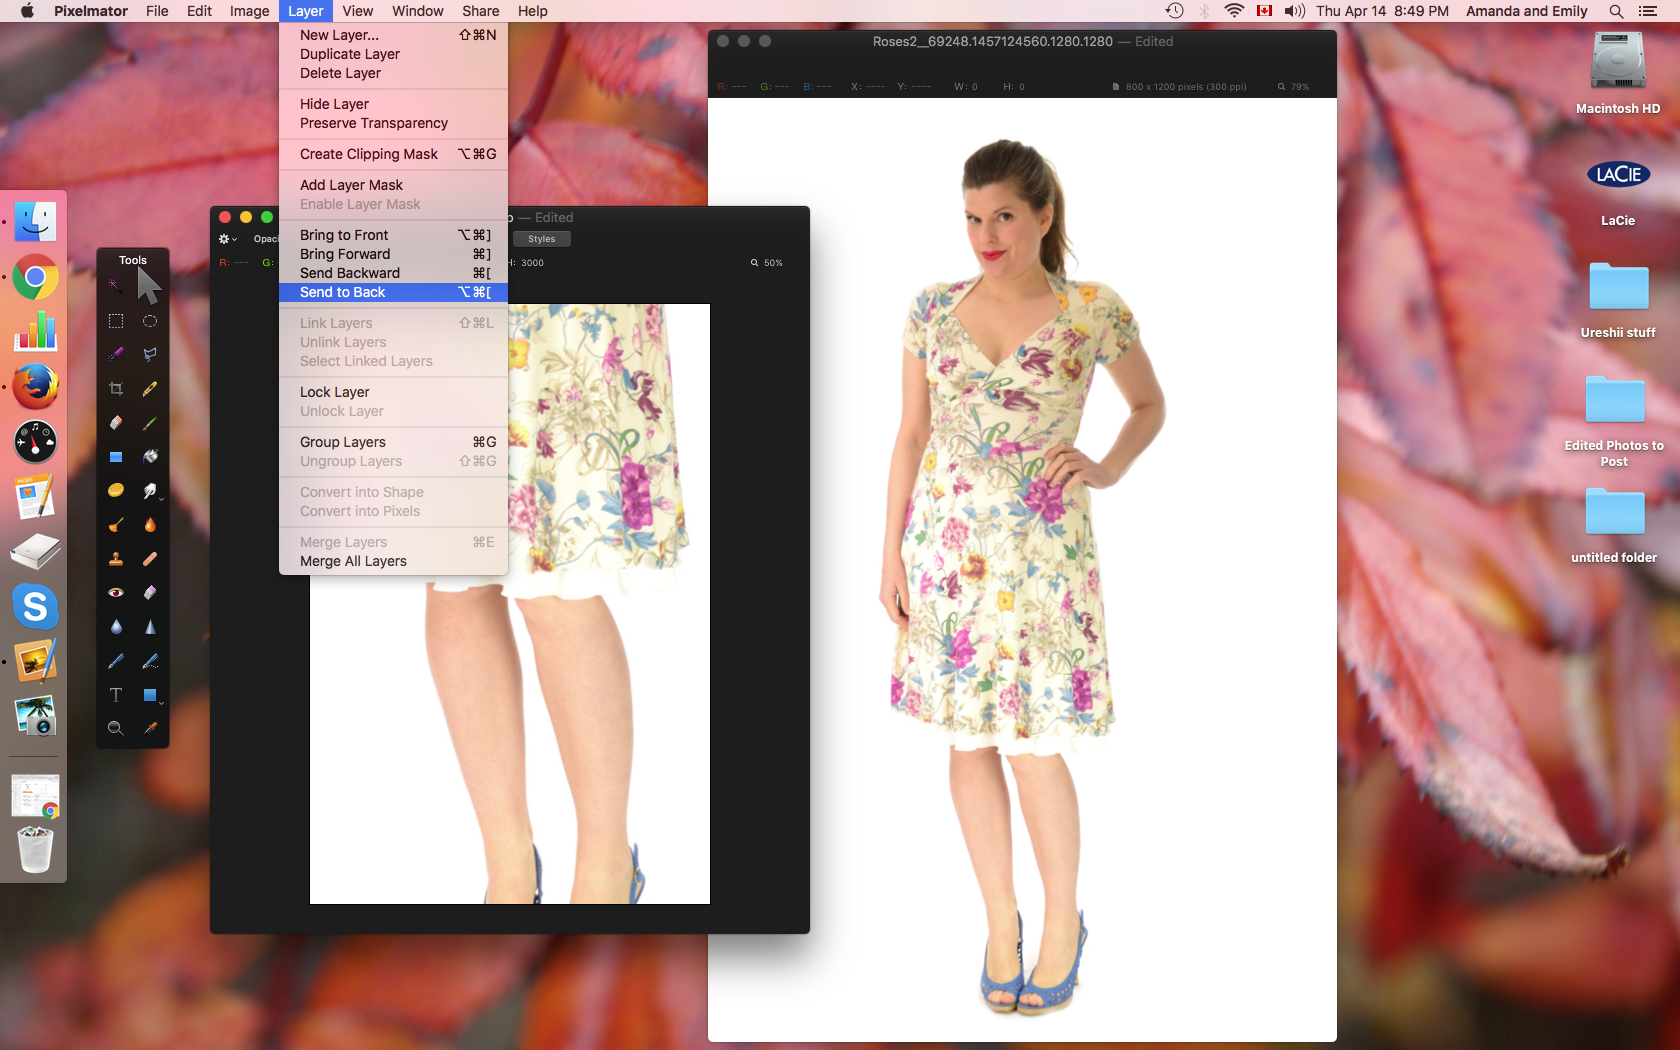Viewport: 1680px width, 1050px height.
Task: Select the Eraser tool
Action: pos(116,423)
